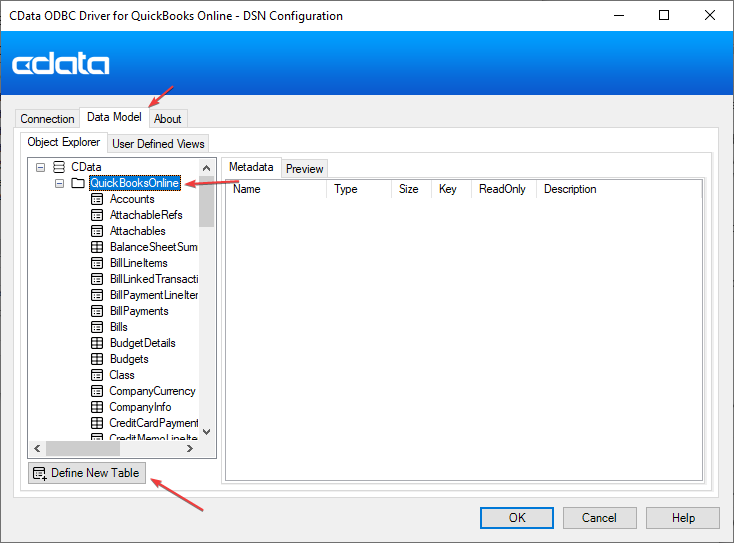Screen dimensions: 734x543
Task: Open the Preview tab
Action: [304, 169]
